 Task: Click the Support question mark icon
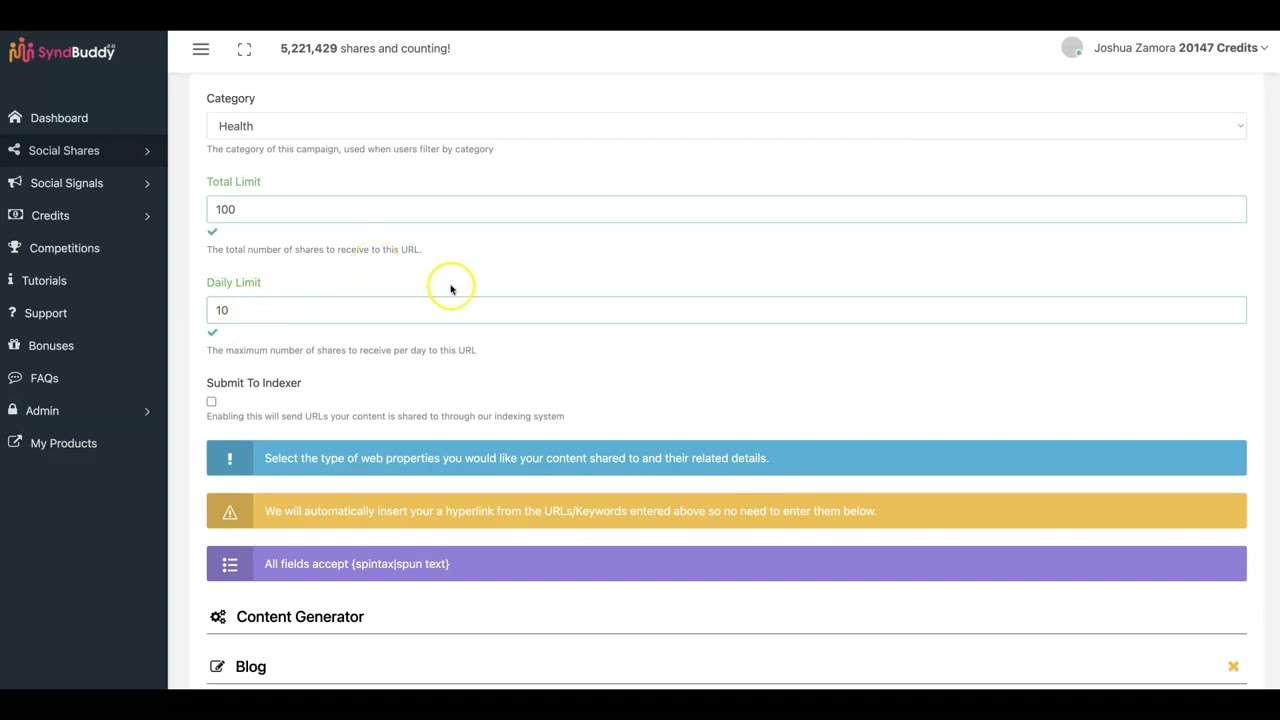pyautogui.click(x=12, y=313)
